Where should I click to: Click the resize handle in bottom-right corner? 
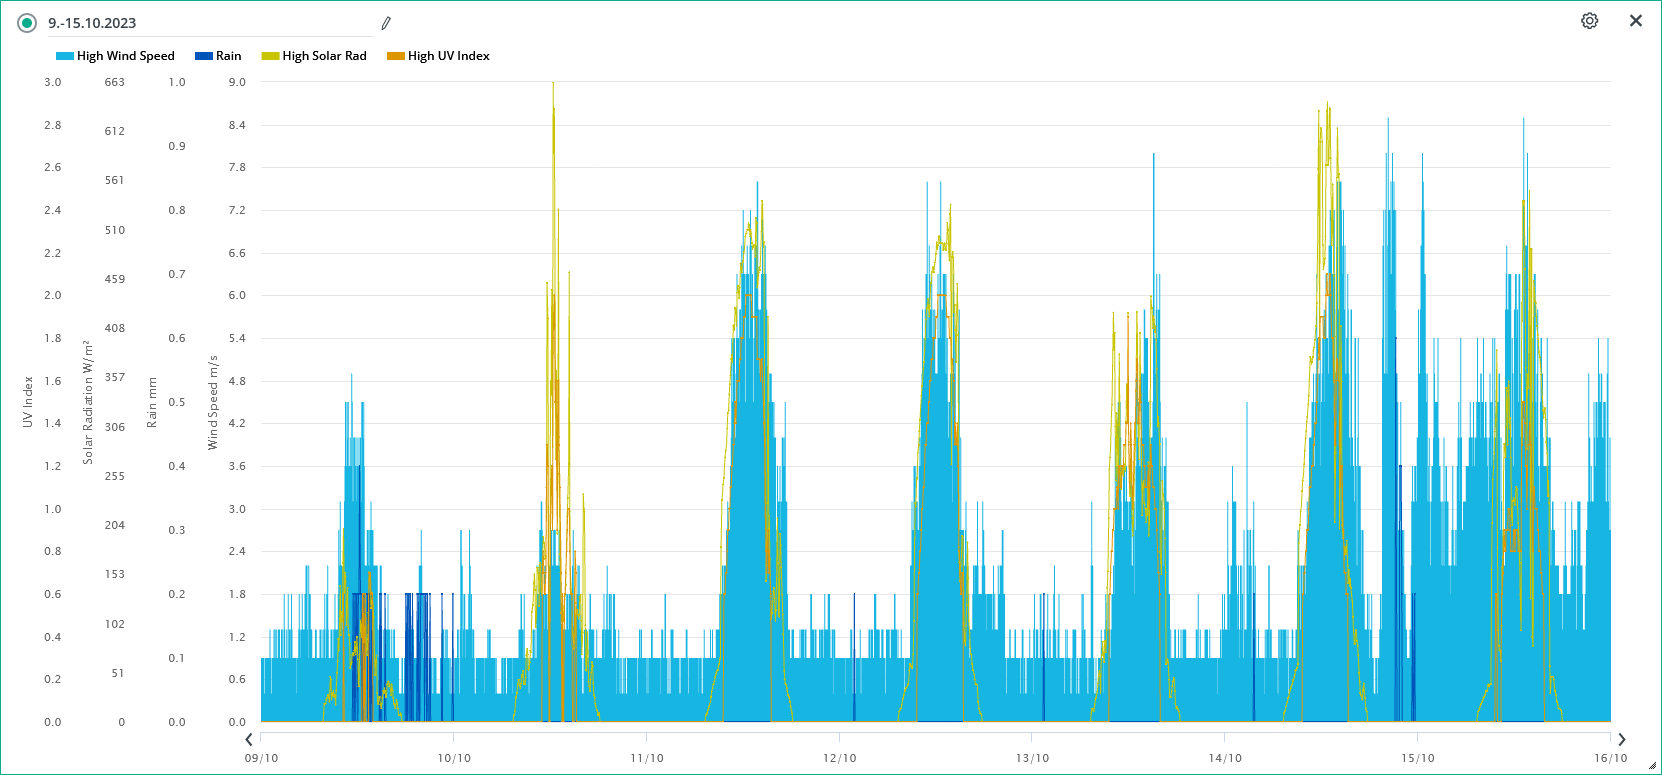pyautogui.click(x=1652, y=766)
